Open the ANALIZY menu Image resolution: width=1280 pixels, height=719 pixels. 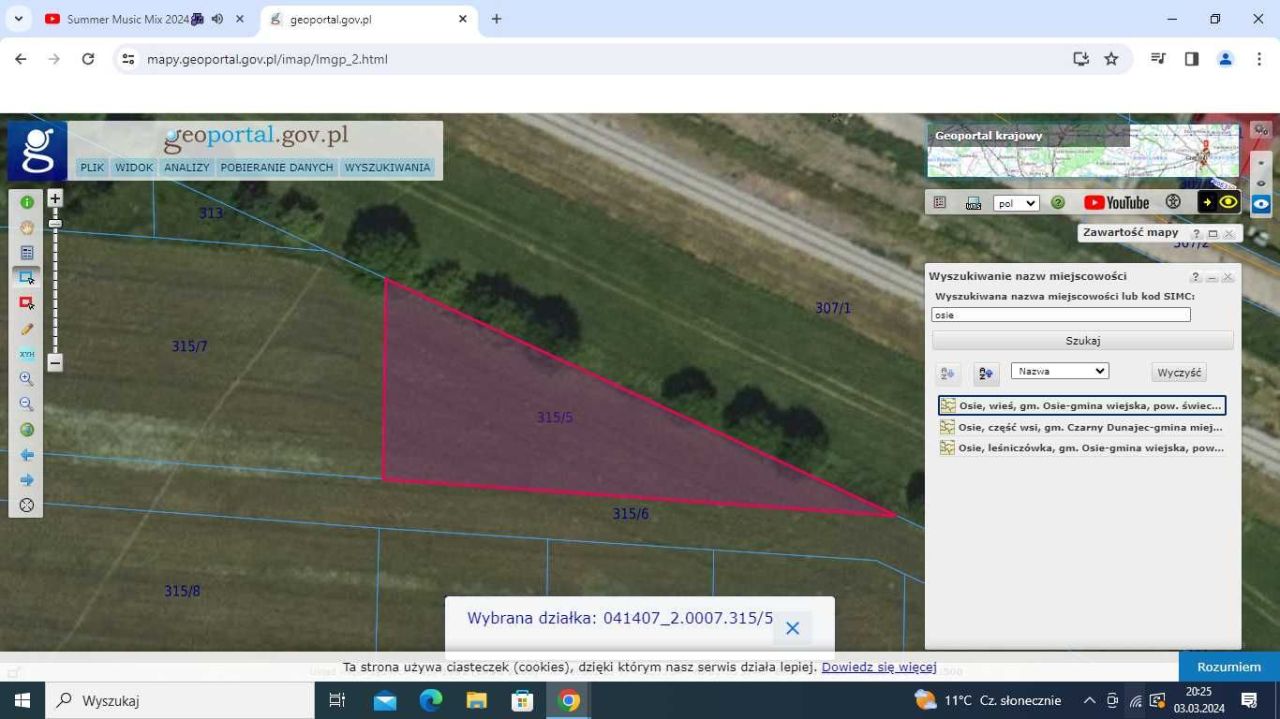point(187,168)
